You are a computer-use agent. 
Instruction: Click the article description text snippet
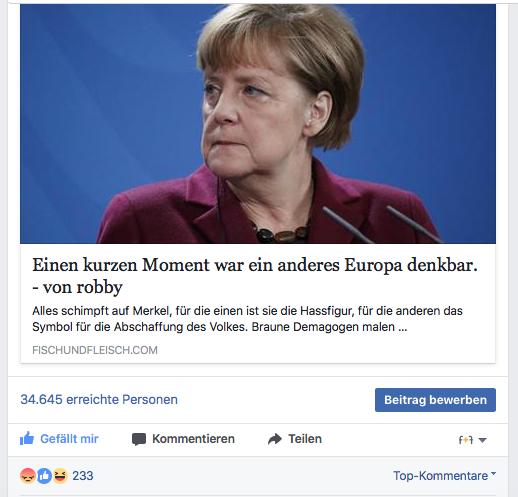click(x=247, y=319)
